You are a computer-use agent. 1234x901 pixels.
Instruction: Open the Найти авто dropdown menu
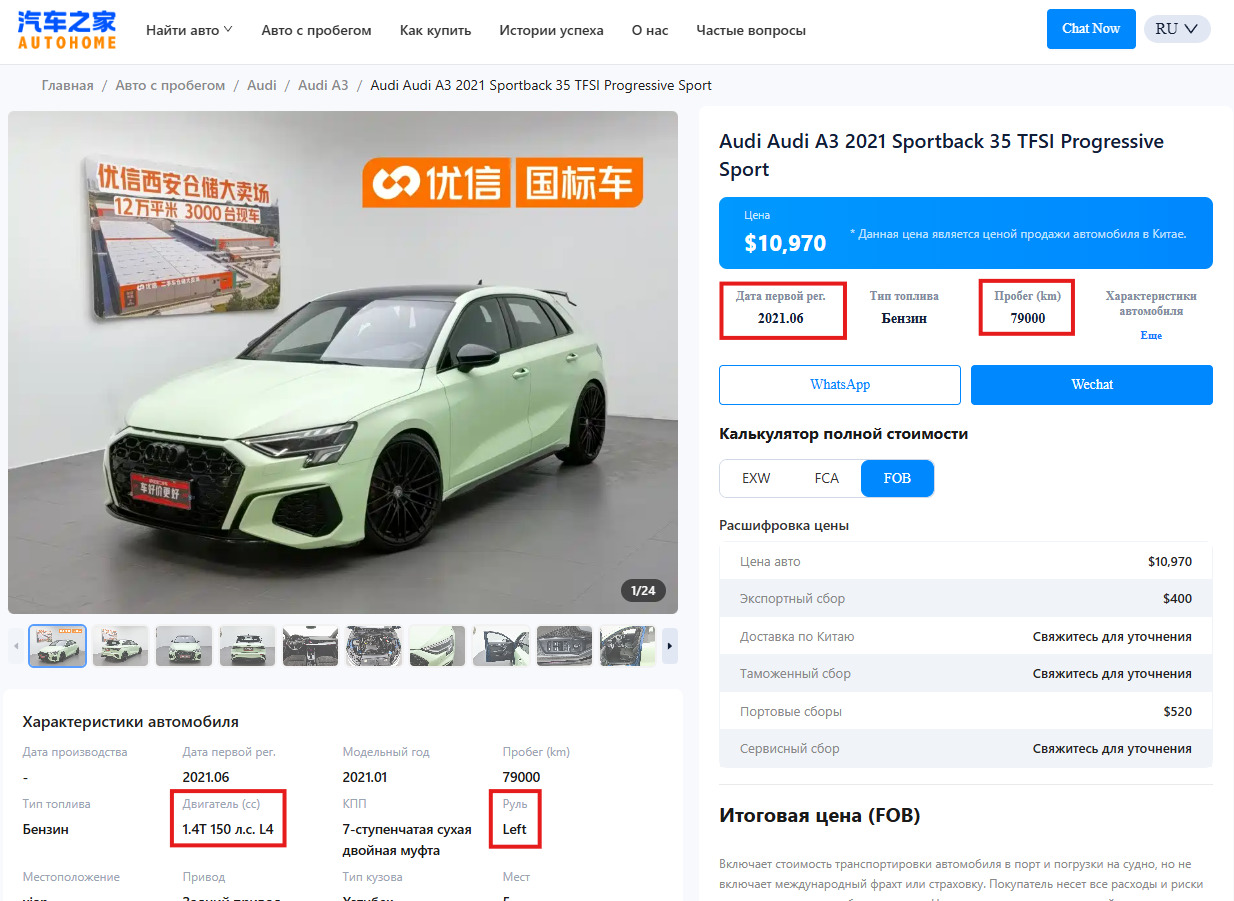coord(189,30)
